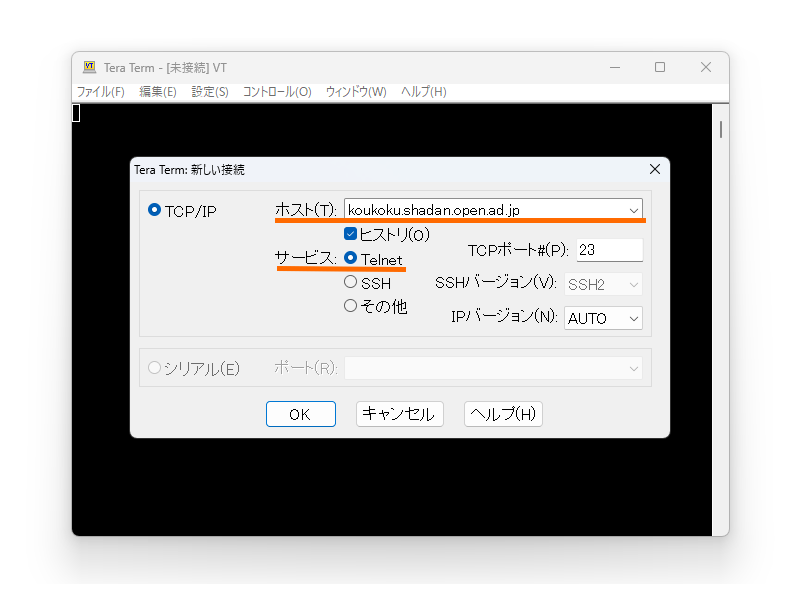Viewport: 800px width, 600px height.
Task: Select the SSH service radio button
Action: click(351, 282)
